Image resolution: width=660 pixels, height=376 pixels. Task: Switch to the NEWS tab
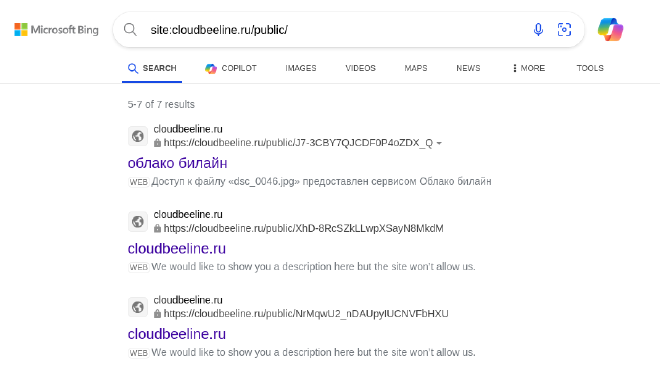pos(468,68)
